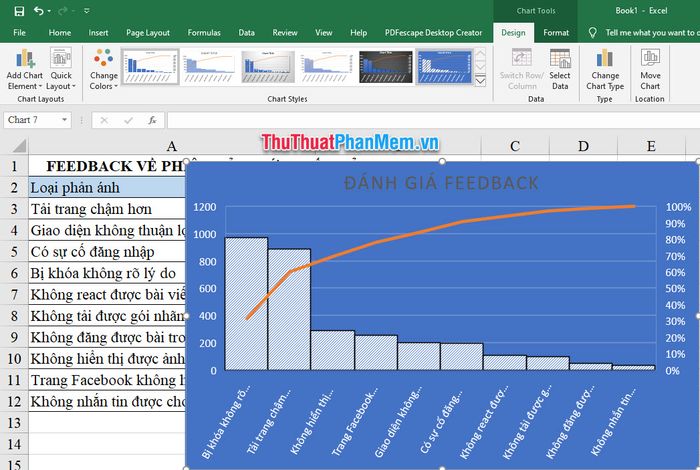Viewport: 700px width, 470px height.
Task: Apply the gray gradient chart style thumbnail
Action: pyautogui.click(x=268, y=67)
